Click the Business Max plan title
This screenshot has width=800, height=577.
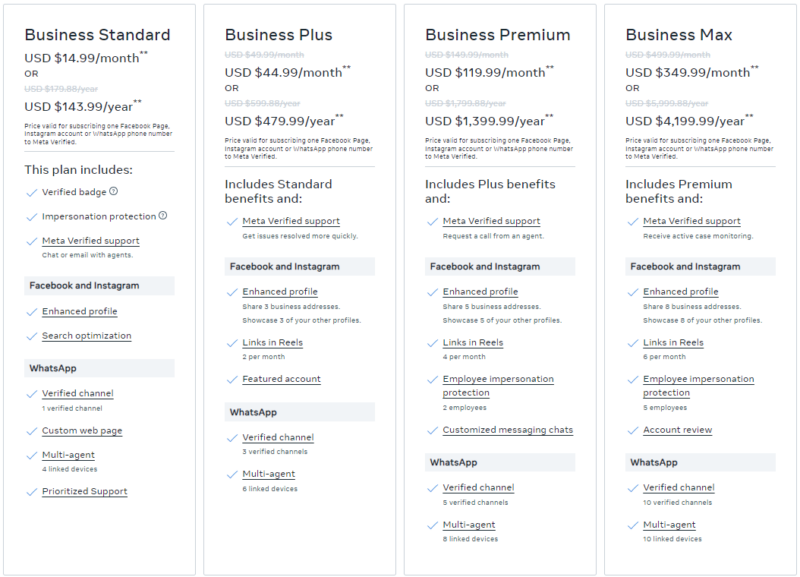pyautogui.click(x=679, y=35)
